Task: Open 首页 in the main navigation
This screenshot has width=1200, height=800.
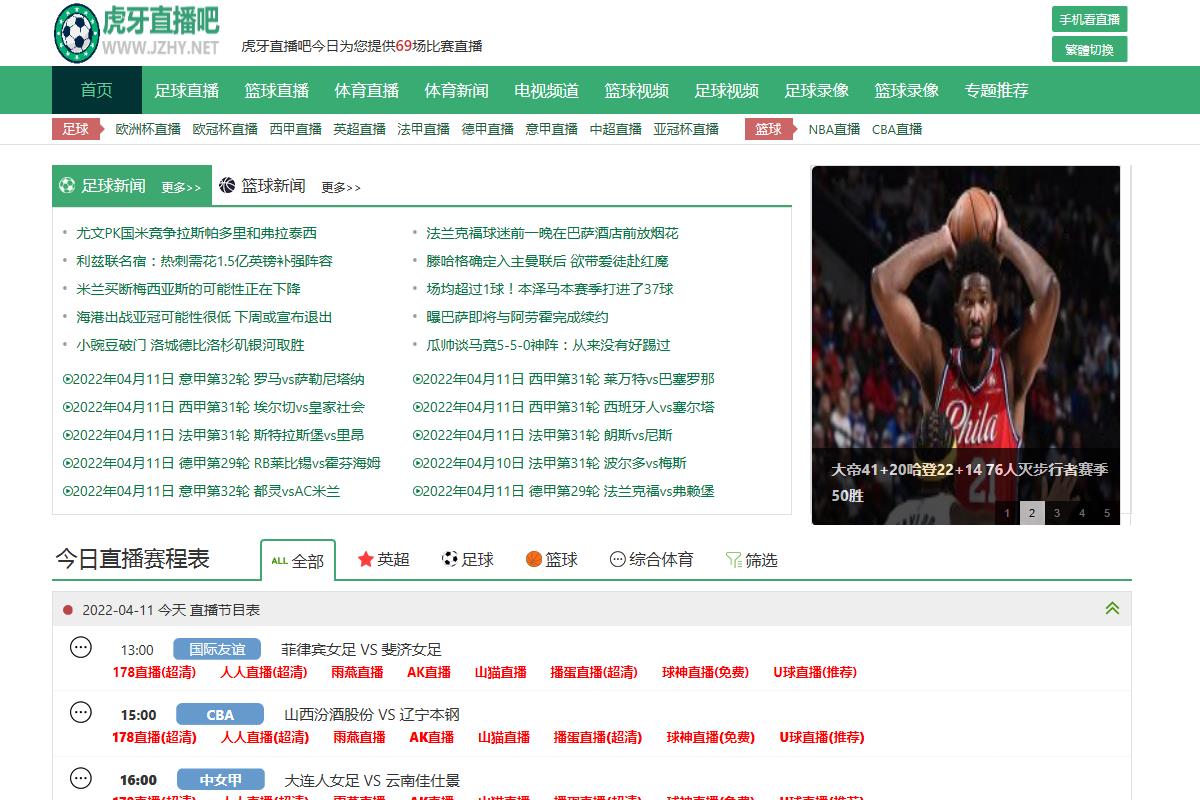Action: tap(97, 90)
